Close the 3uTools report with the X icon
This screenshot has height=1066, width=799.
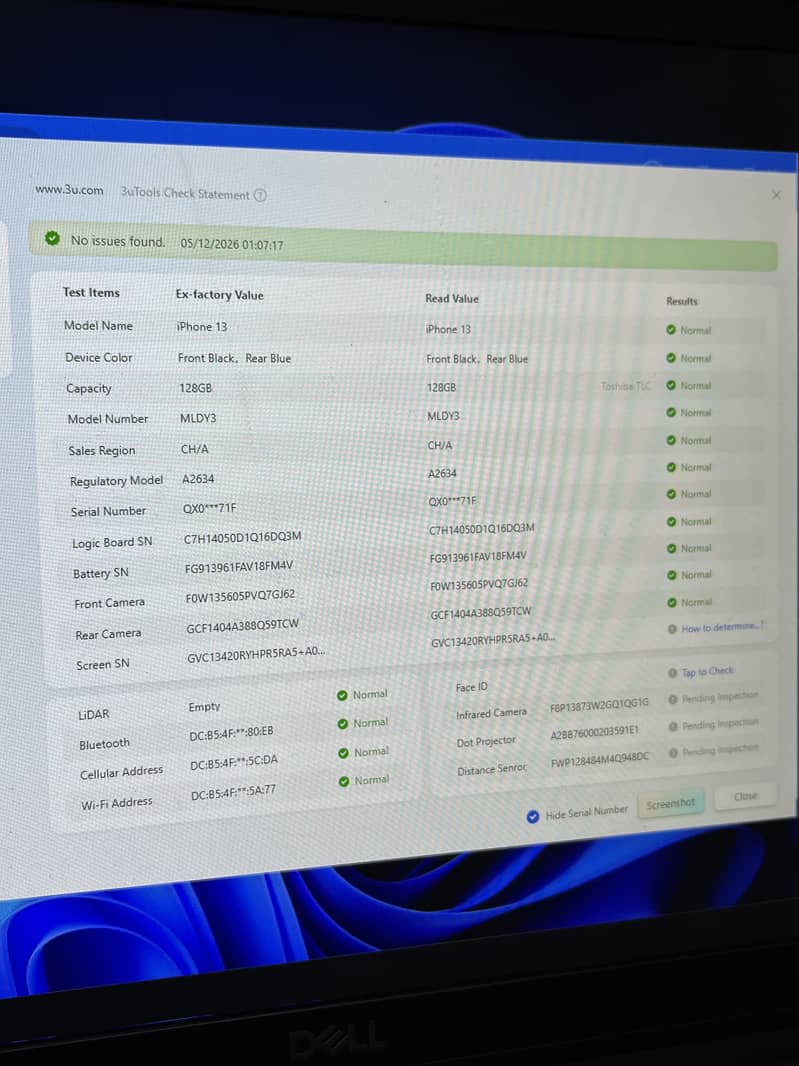(x=776, y=195)
